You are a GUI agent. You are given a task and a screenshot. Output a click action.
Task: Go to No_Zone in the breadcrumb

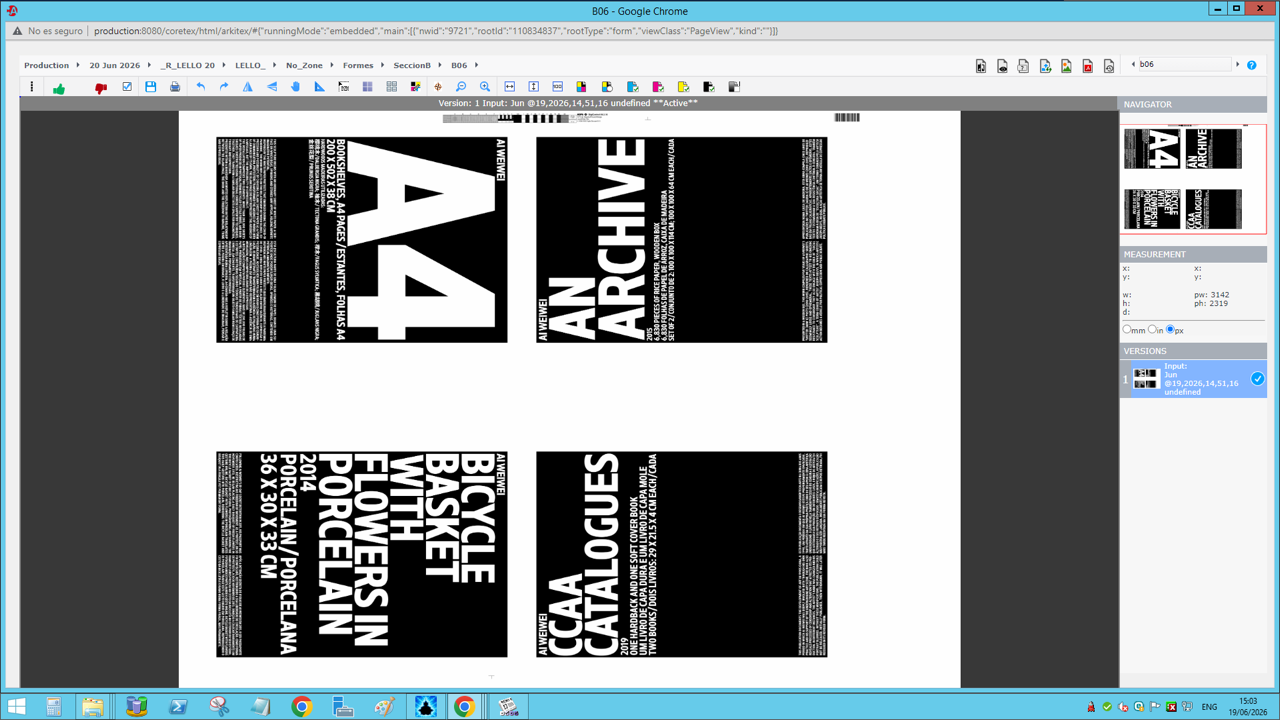(304, 66)
